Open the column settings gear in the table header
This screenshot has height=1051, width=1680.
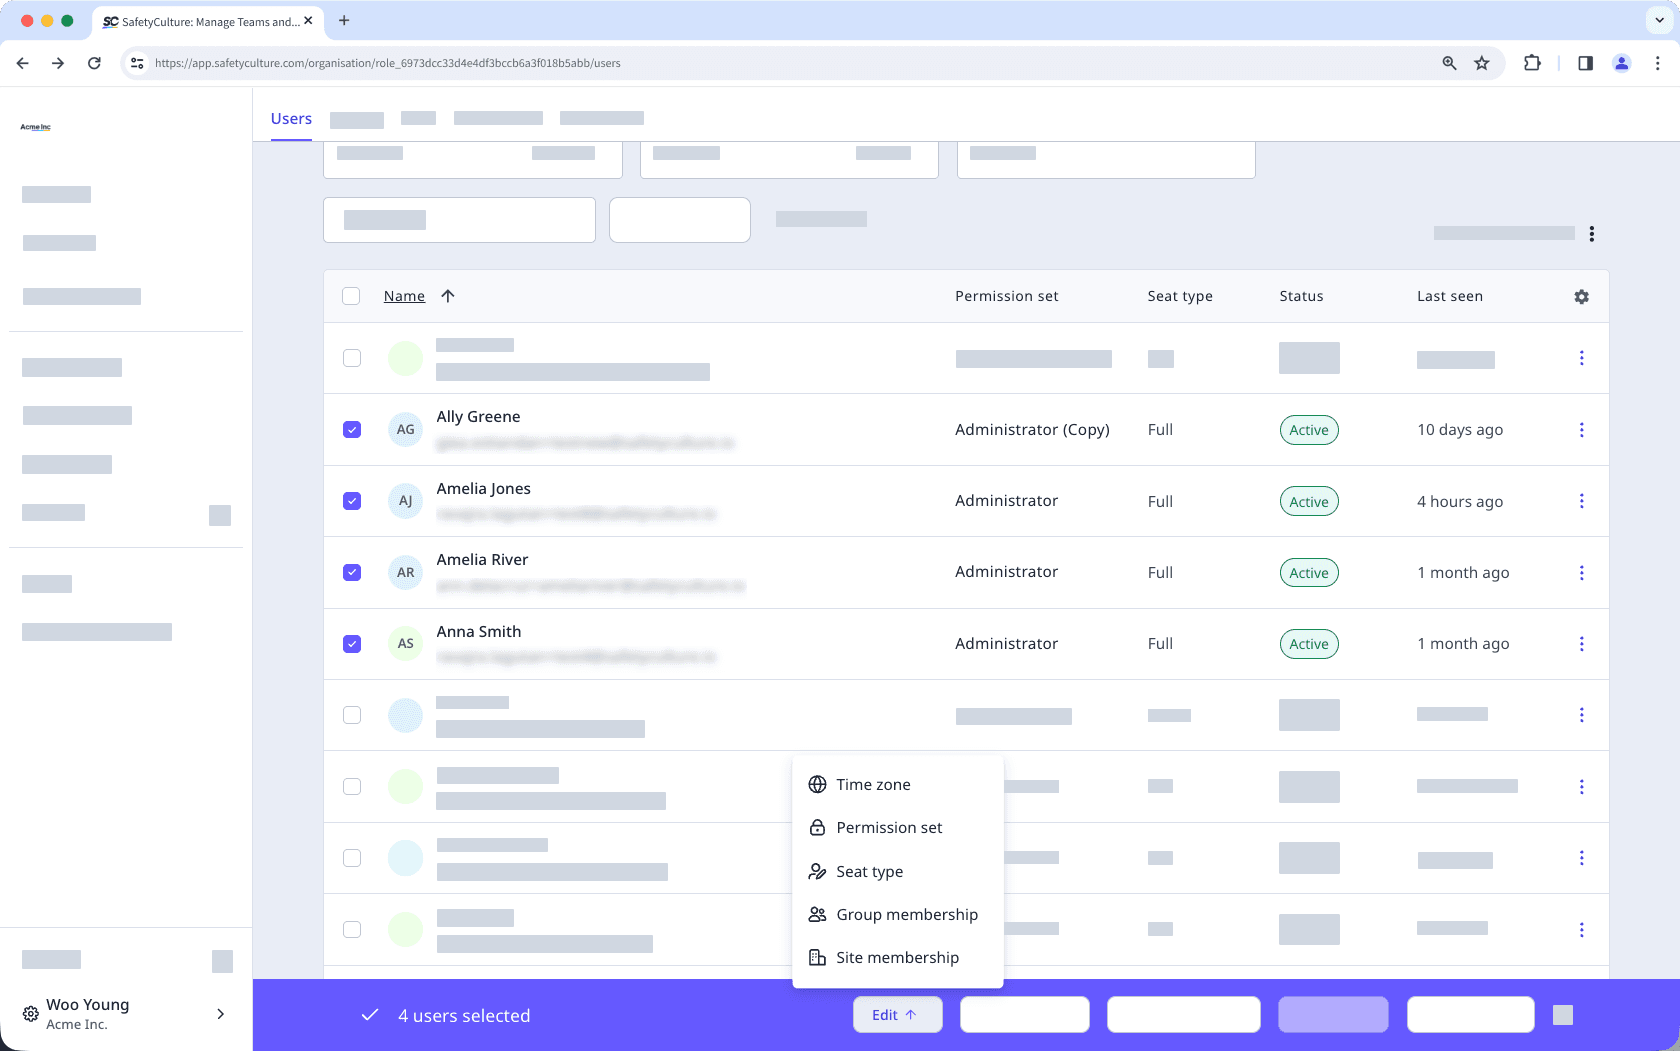(x=1581, y=296)
